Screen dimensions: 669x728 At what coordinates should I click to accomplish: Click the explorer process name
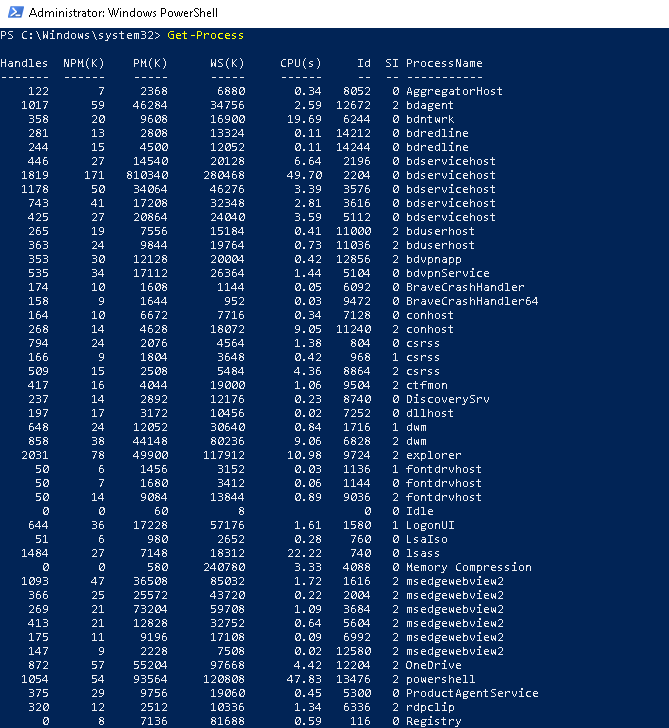434,455
